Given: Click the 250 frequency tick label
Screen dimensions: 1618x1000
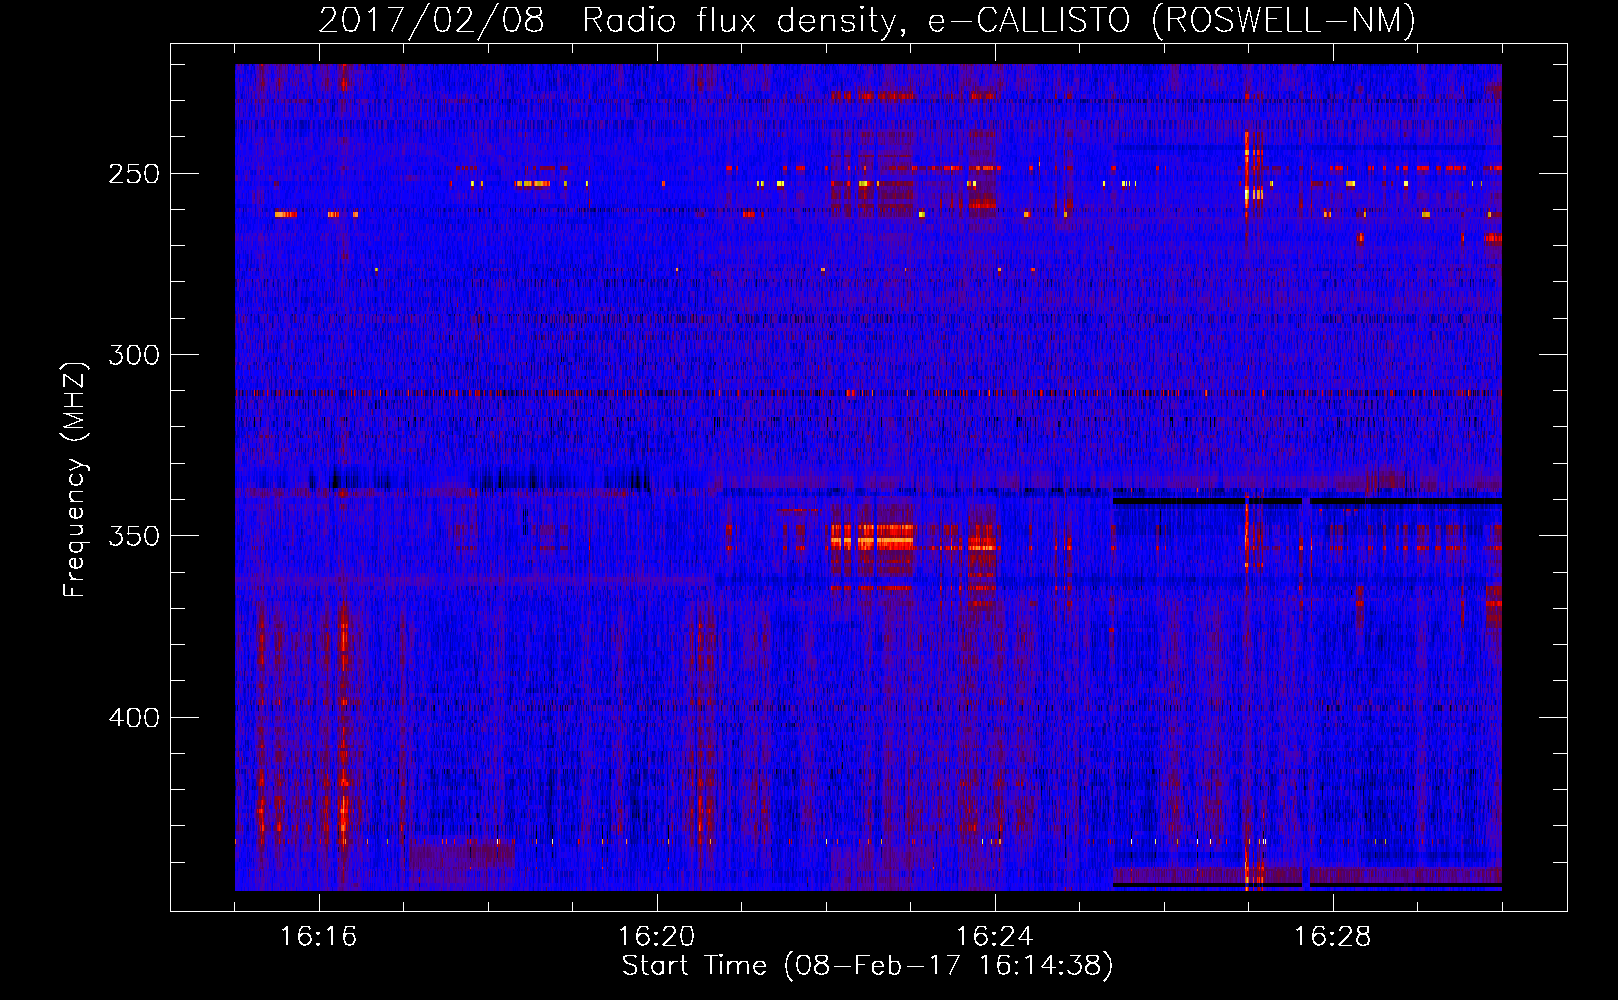Looking at the screenshot, I should pyautogui.click(x=133, y=174).
